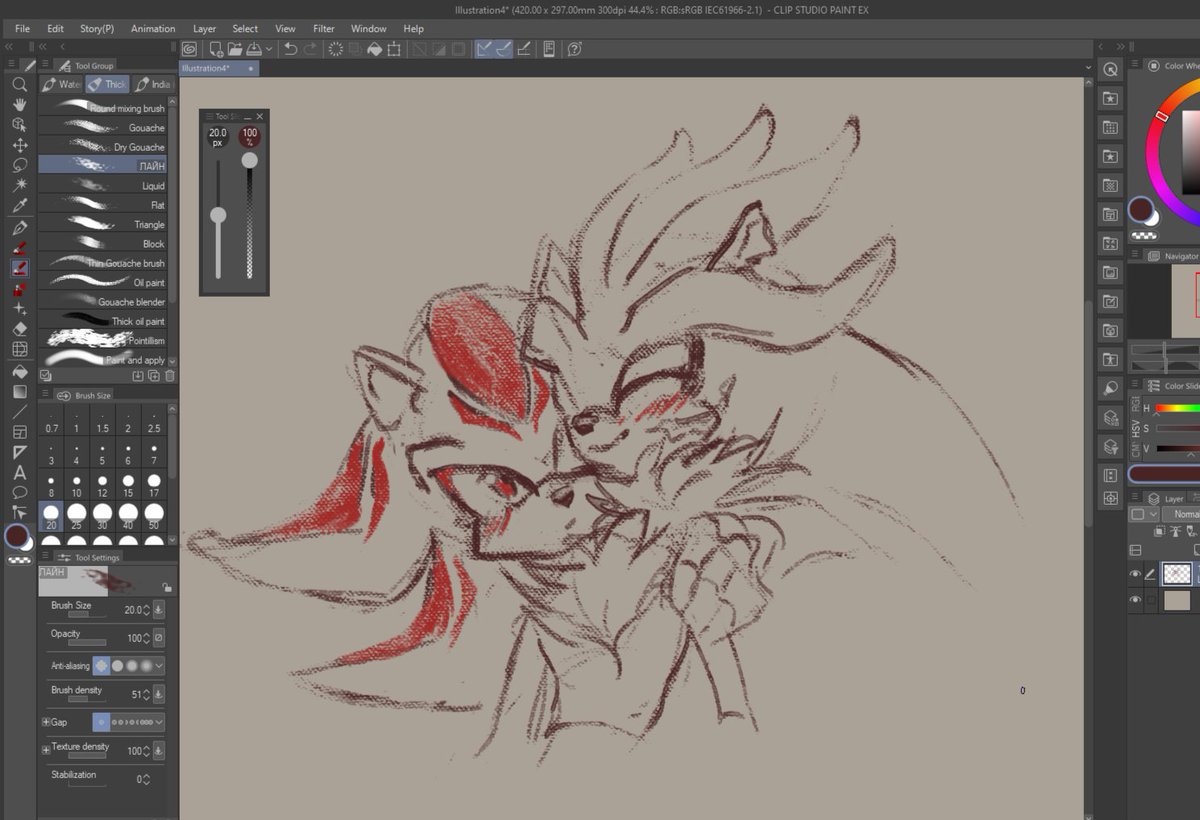Select the first Gap option

101,721
